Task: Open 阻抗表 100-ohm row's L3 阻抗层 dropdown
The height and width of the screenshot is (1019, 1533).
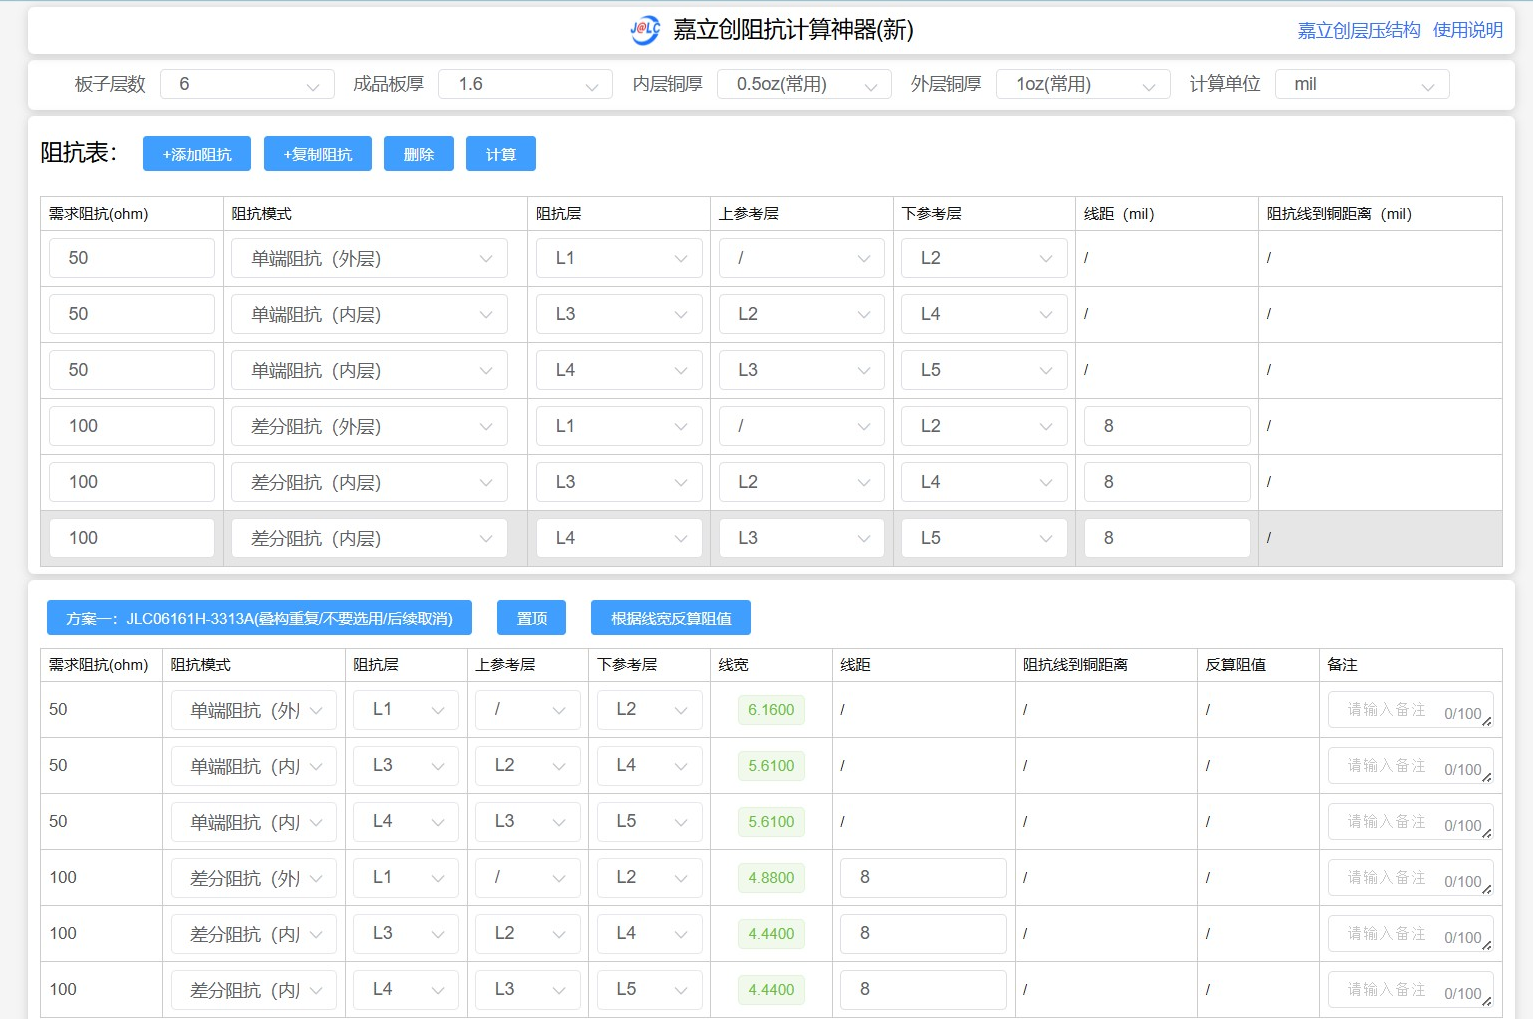Action: tap(619, 482)
